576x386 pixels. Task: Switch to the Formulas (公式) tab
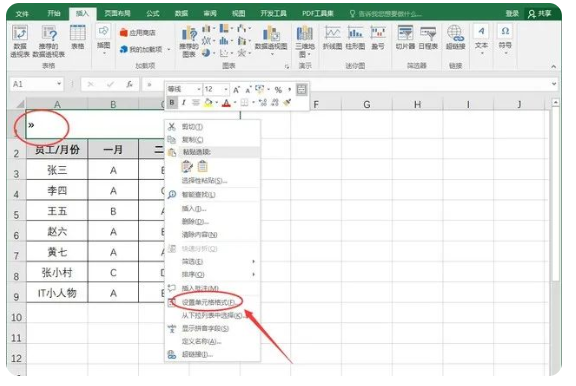152,14
